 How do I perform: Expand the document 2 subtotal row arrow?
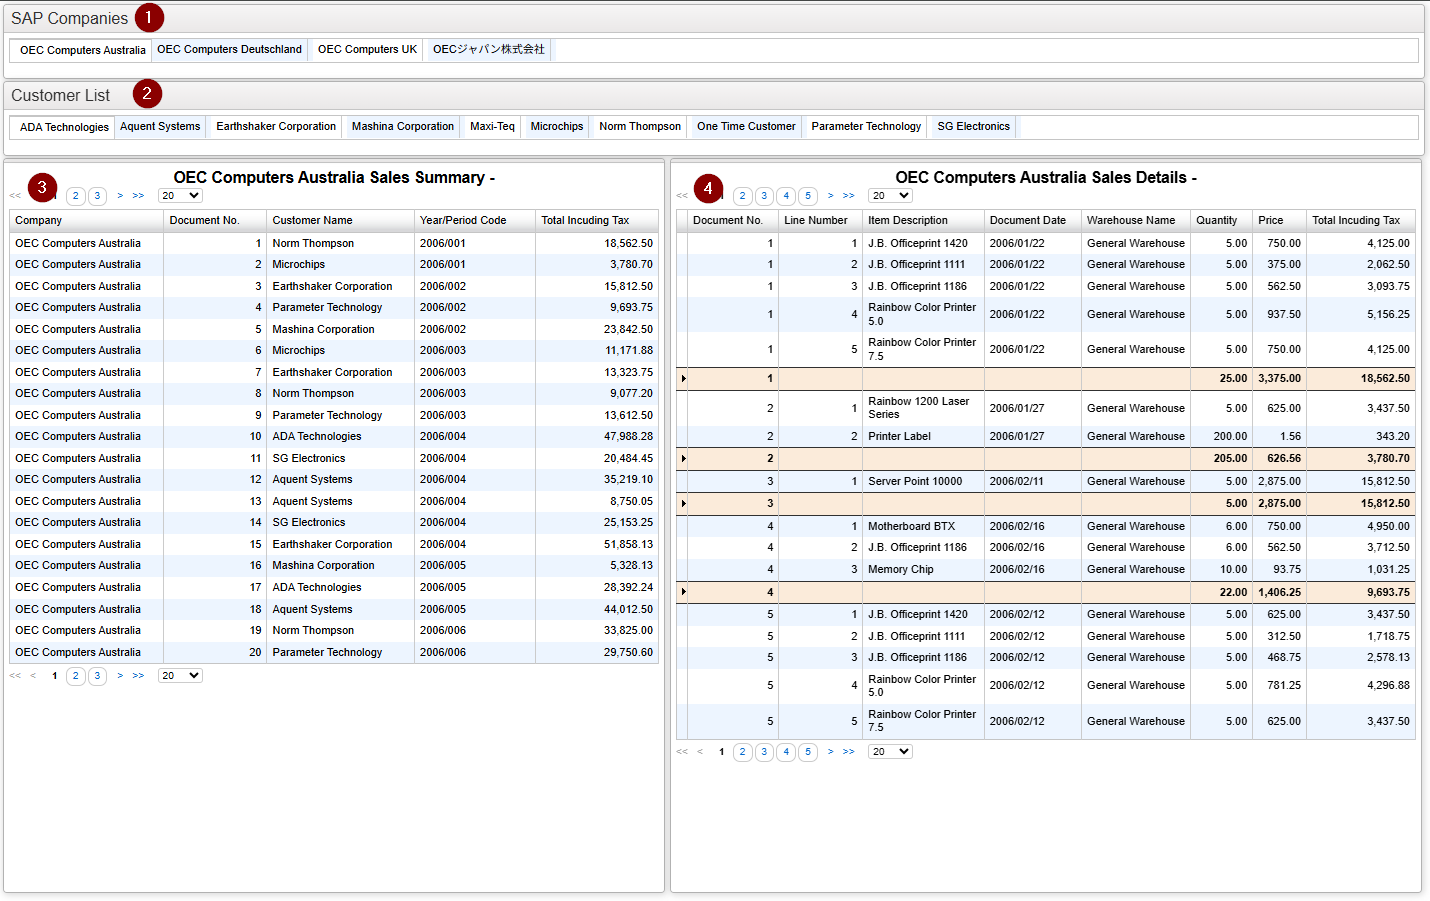tap(684, 459)
